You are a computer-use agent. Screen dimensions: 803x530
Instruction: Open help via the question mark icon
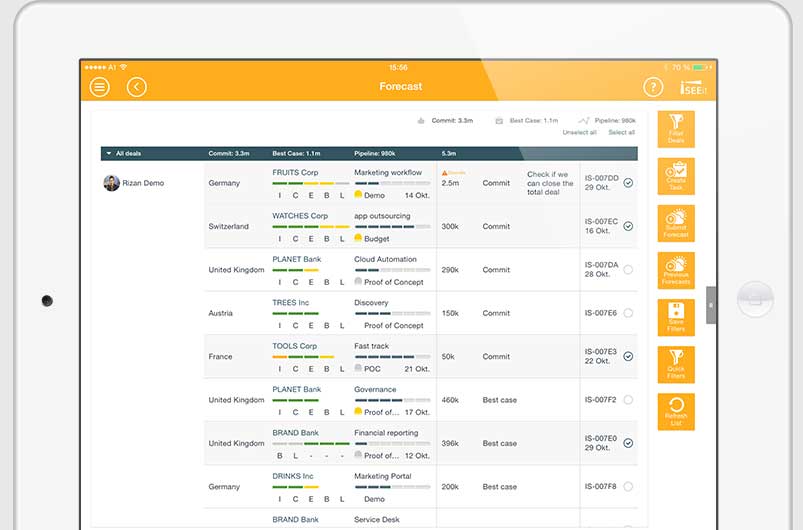pyautogui.click(x=653, y=88)
